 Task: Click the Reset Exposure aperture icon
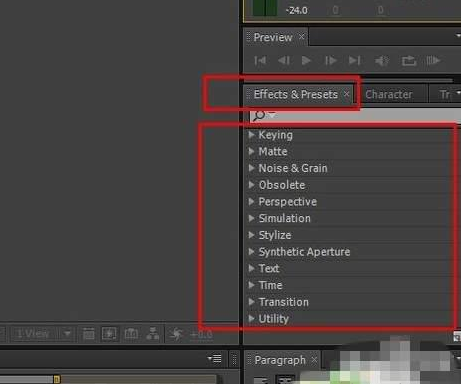[x=176, y=334]
